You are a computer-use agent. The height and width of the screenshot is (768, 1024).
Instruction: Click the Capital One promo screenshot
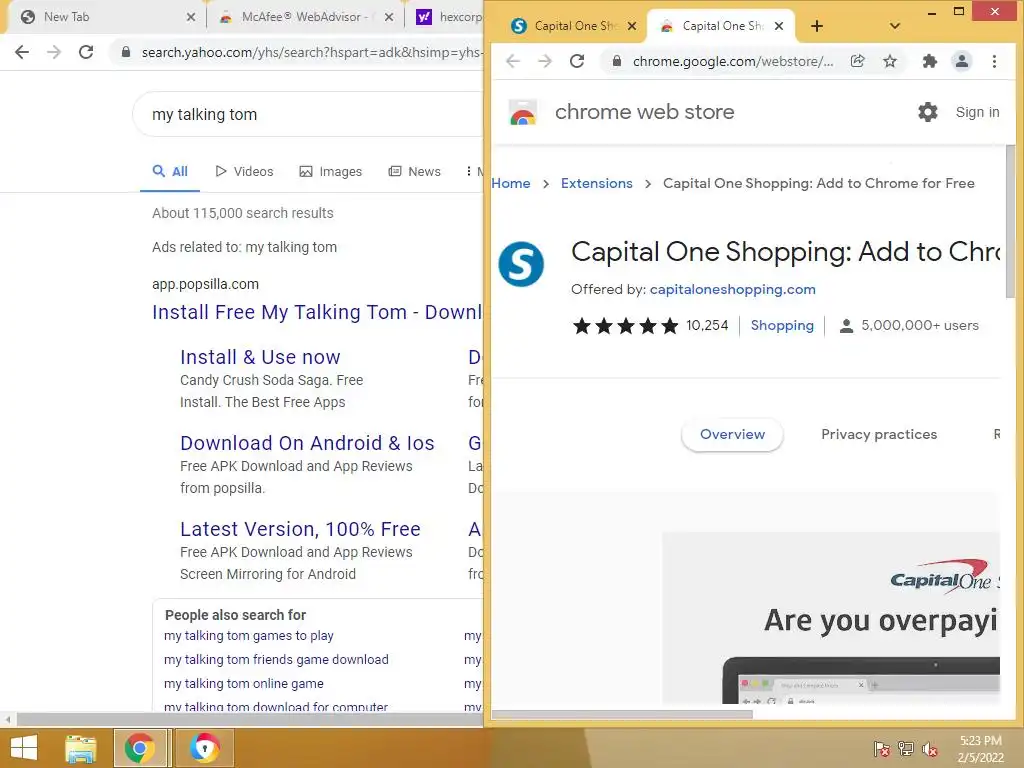(x=831, y=618)
